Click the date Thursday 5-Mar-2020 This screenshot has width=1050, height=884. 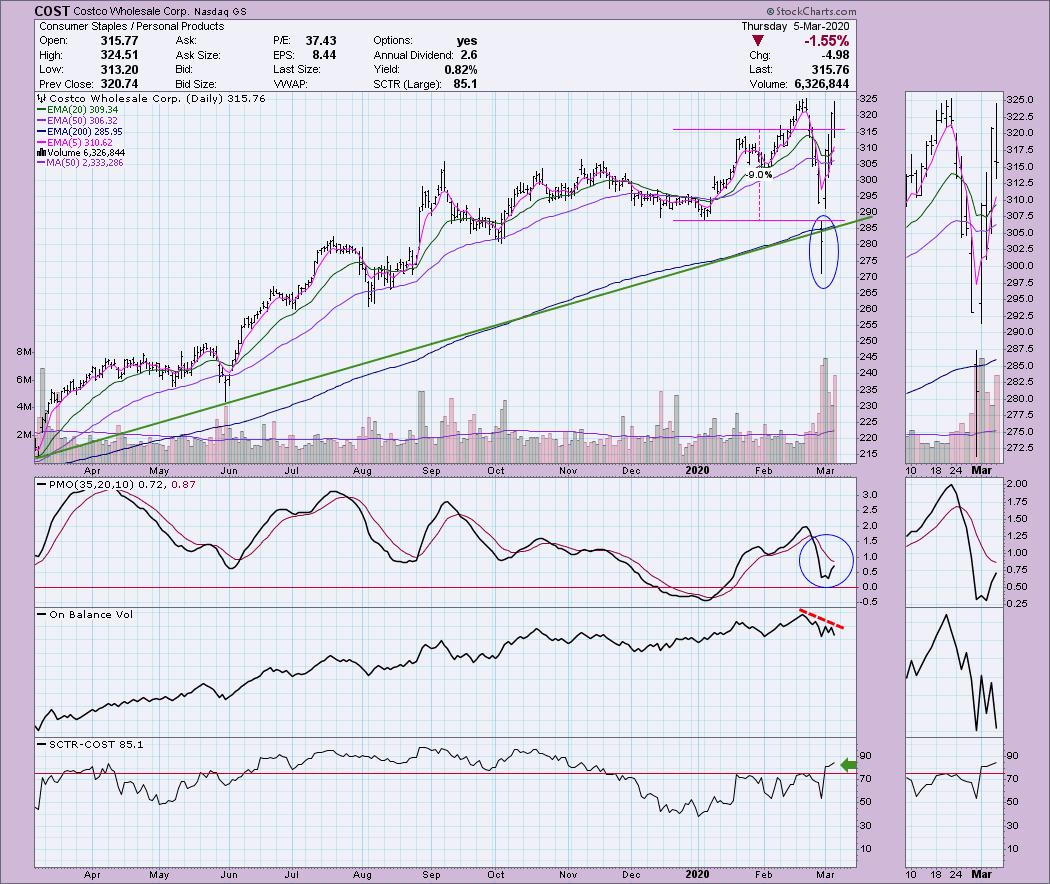coord(795,26)
